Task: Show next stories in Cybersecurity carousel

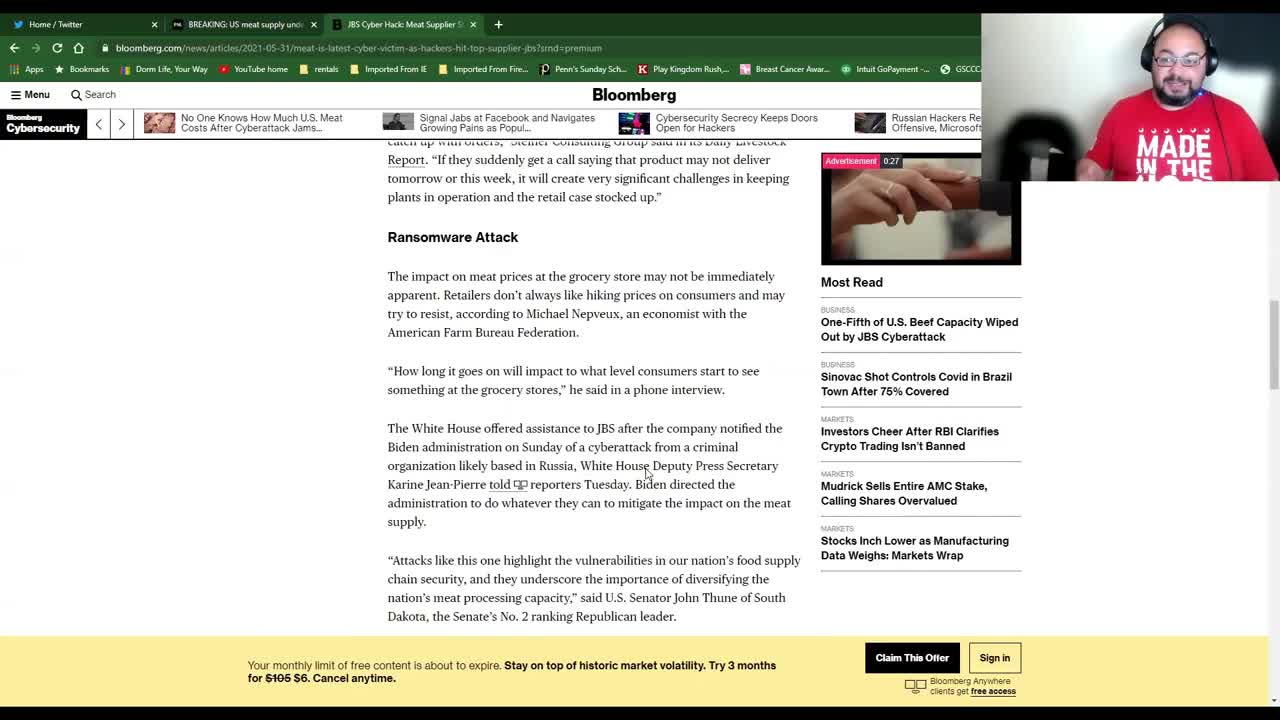Action: click(x=122, y=124)
